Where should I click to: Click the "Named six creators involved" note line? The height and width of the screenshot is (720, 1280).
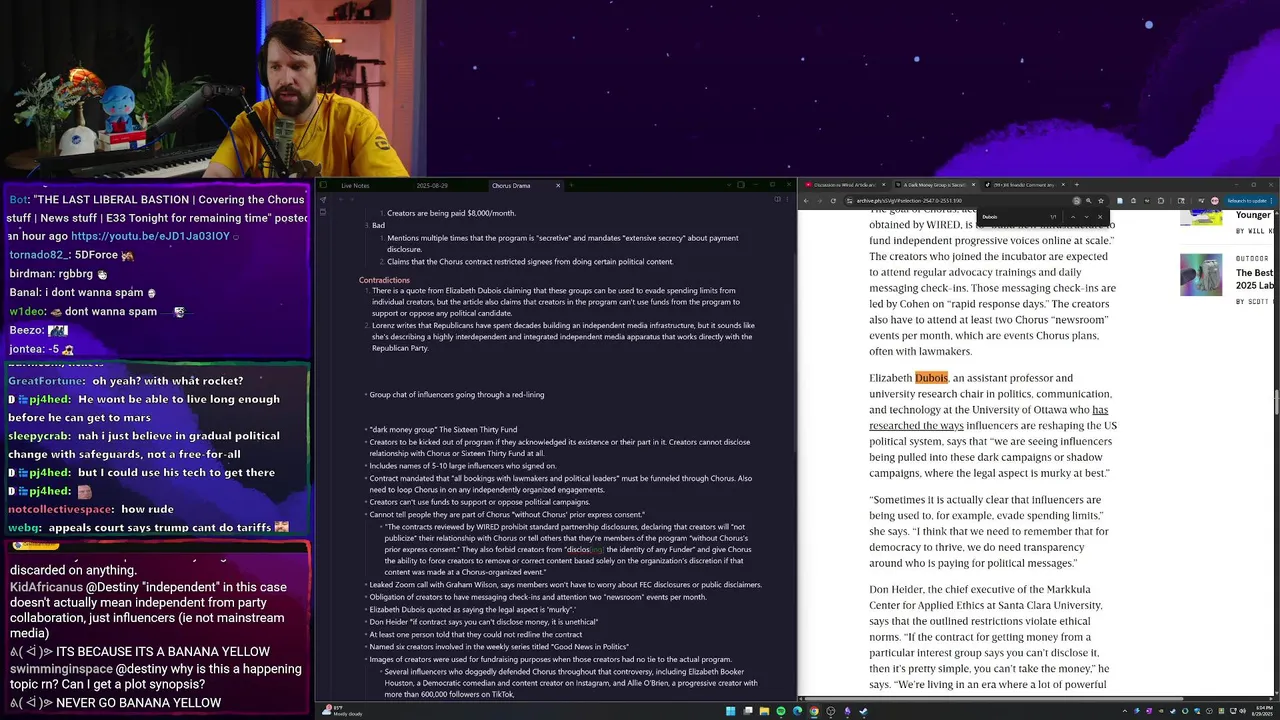click(x=499, y=647)
